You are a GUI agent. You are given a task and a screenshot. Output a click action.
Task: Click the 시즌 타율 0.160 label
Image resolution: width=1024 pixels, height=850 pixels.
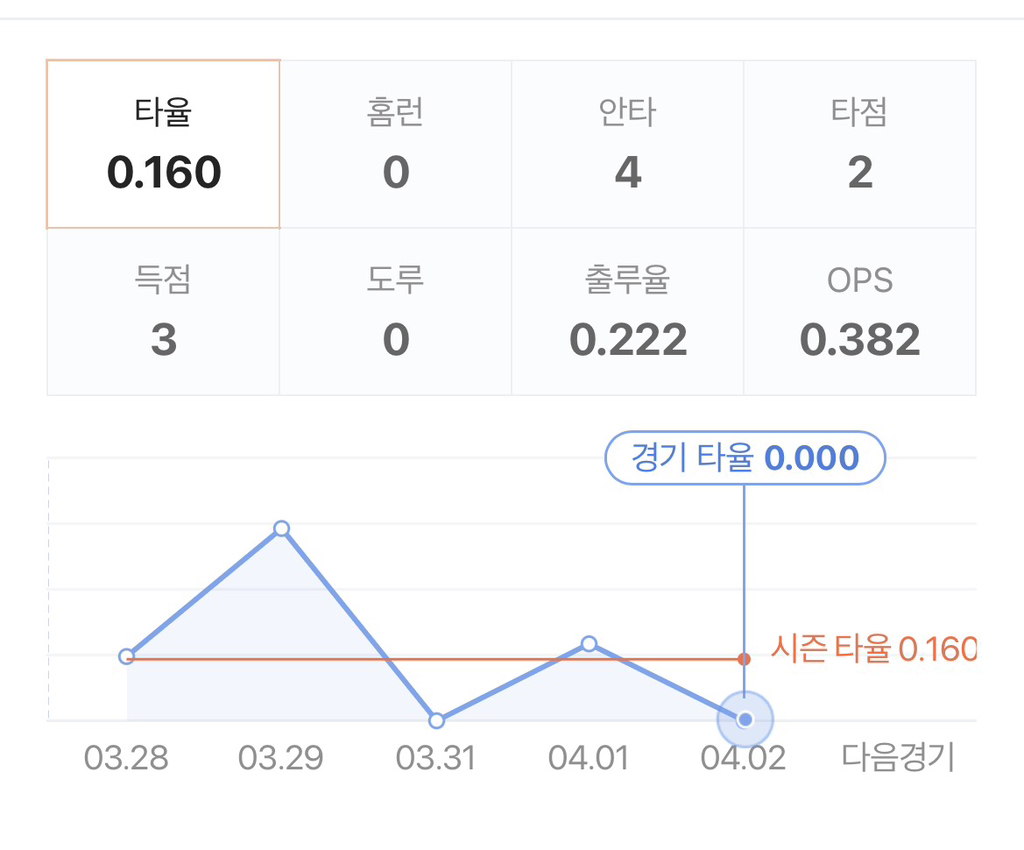(873, 650)
